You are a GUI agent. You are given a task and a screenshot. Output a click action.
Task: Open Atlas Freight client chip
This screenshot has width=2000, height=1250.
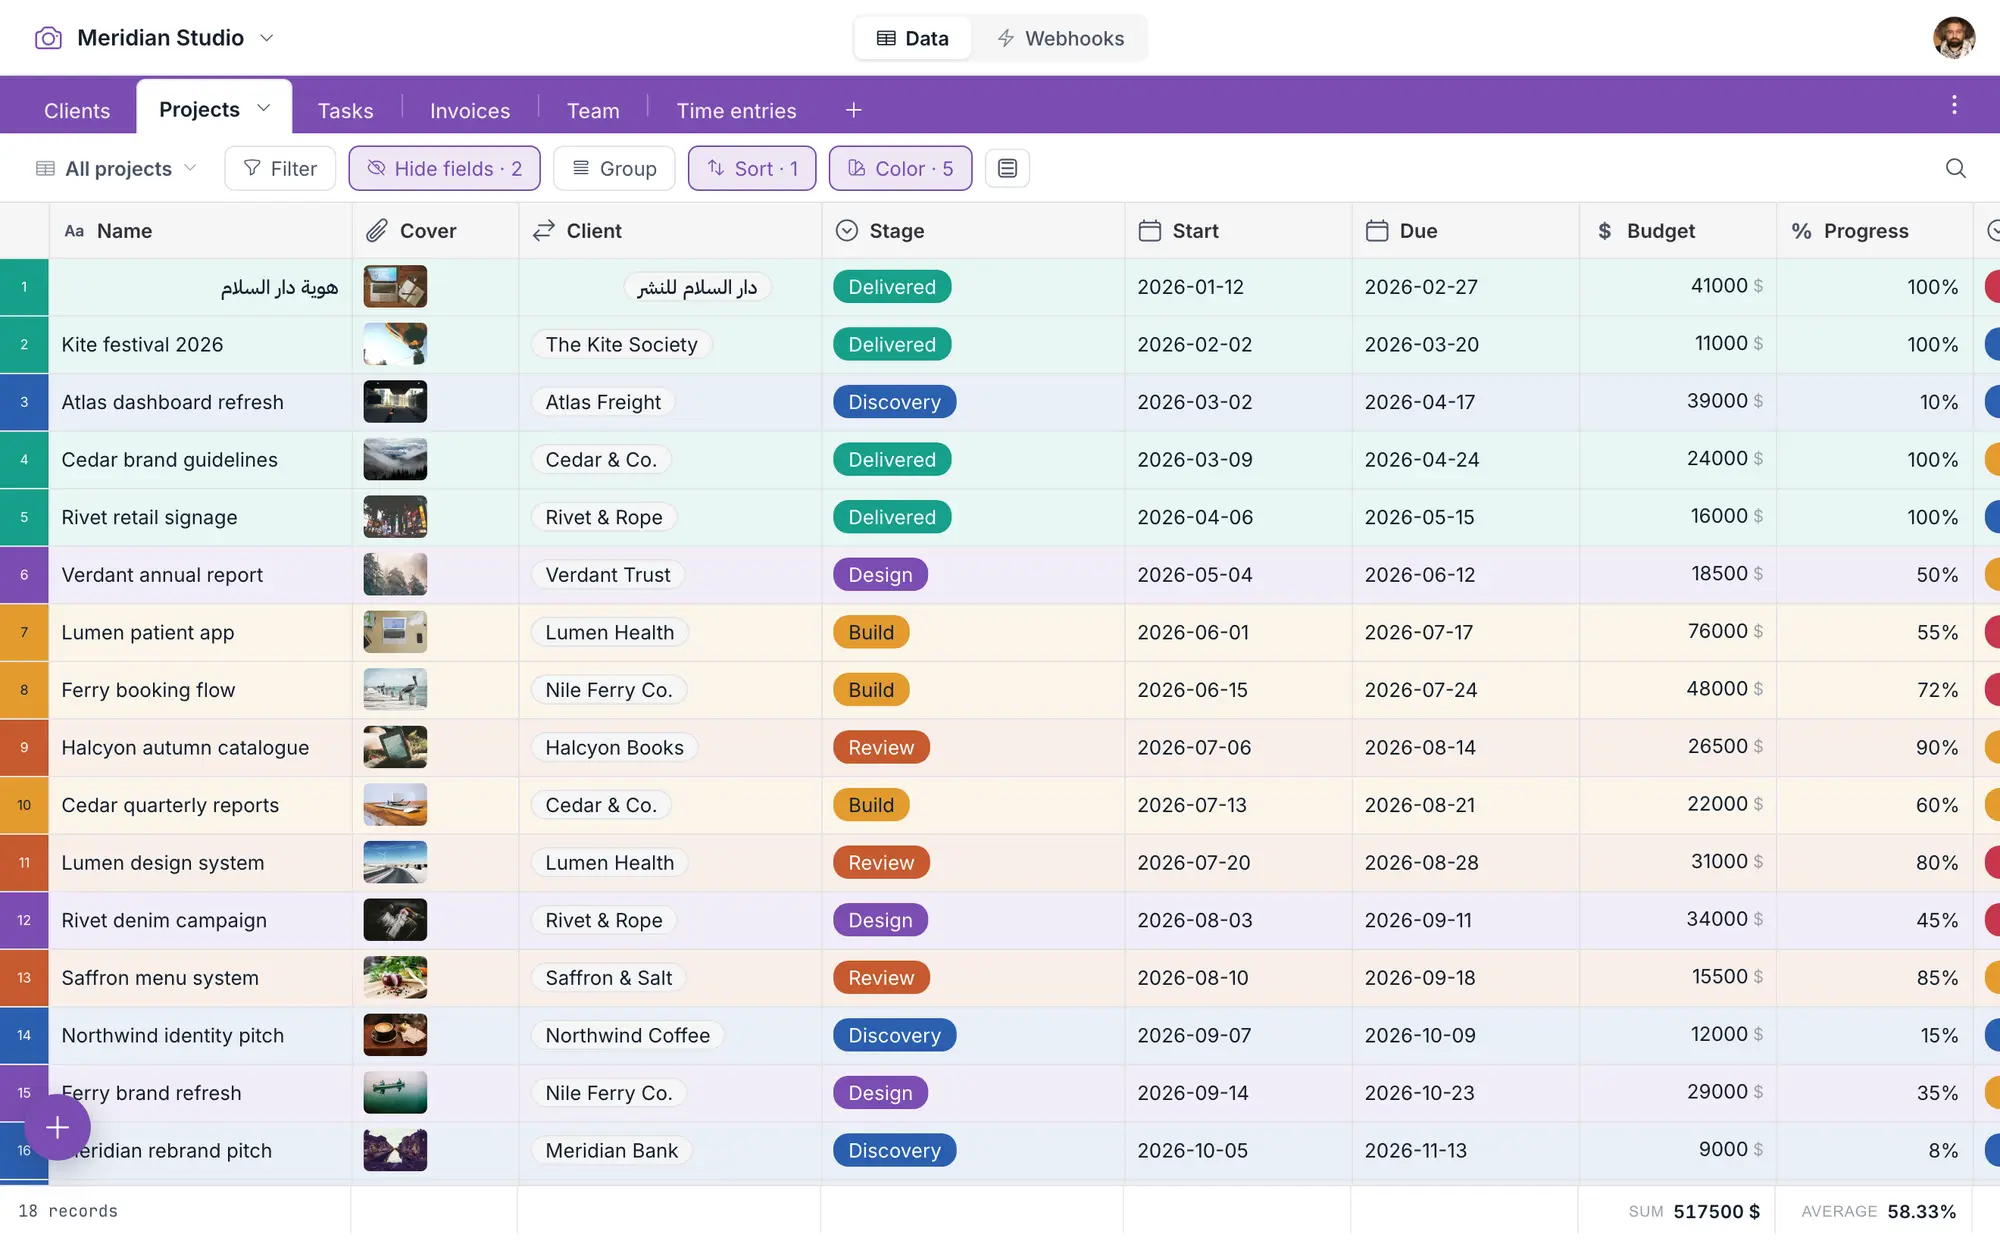tap(603, 402)
